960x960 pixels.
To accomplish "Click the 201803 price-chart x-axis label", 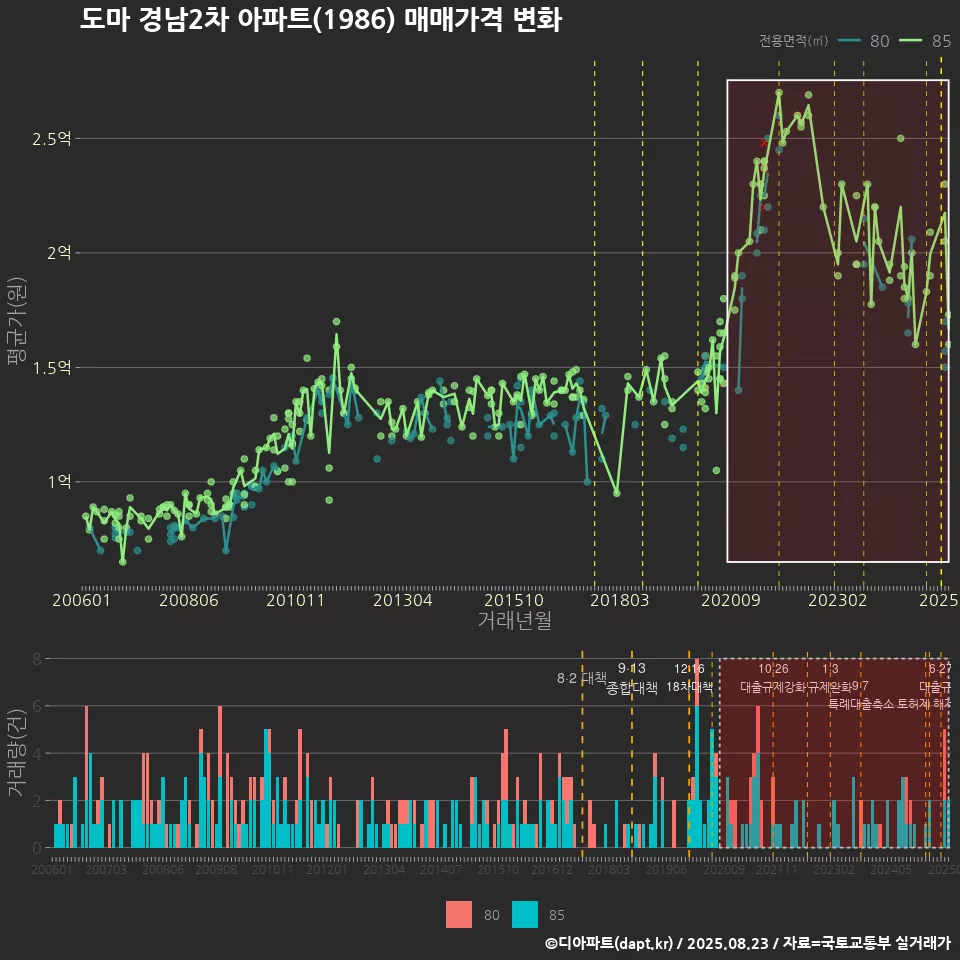I will point(620,600).
